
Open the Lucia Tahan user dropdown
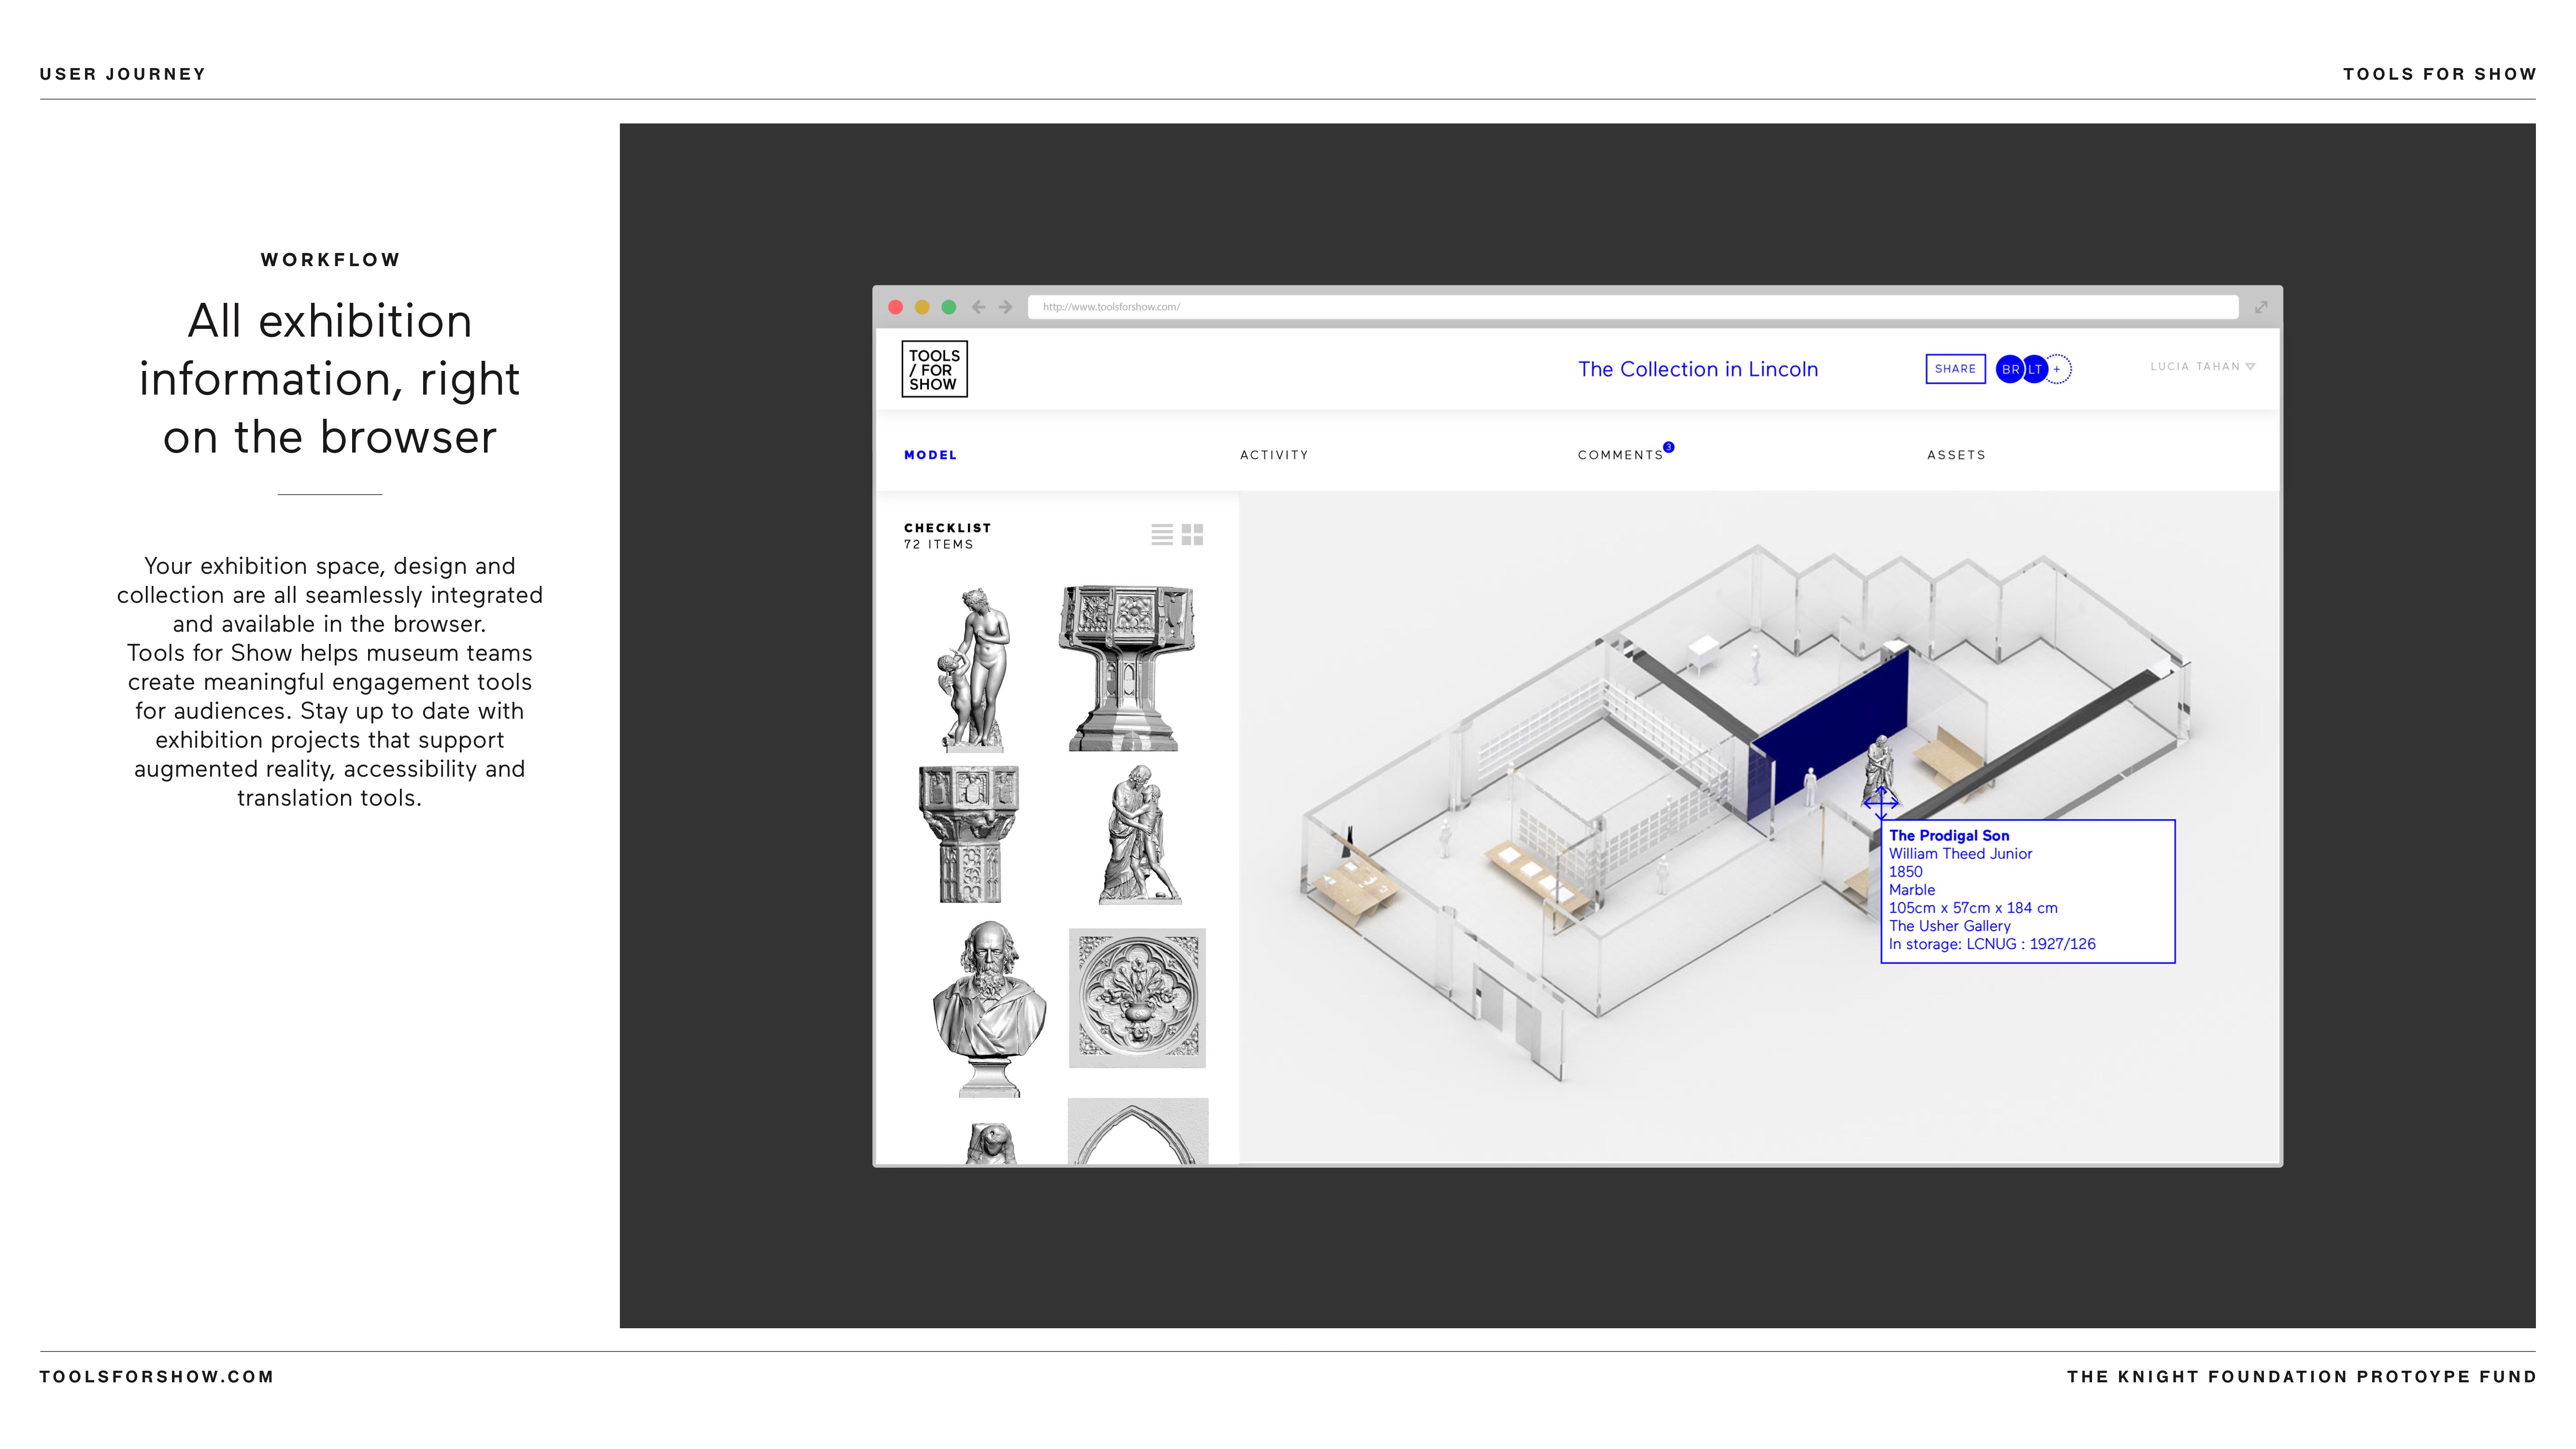pos(2203,367)
